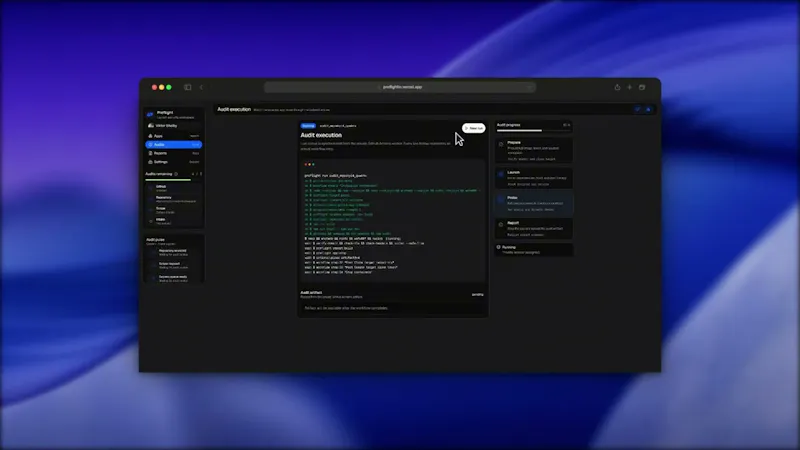800x450 pixels.
Task: Select the Repository checklist row
Action: click(x=173, y=199)
